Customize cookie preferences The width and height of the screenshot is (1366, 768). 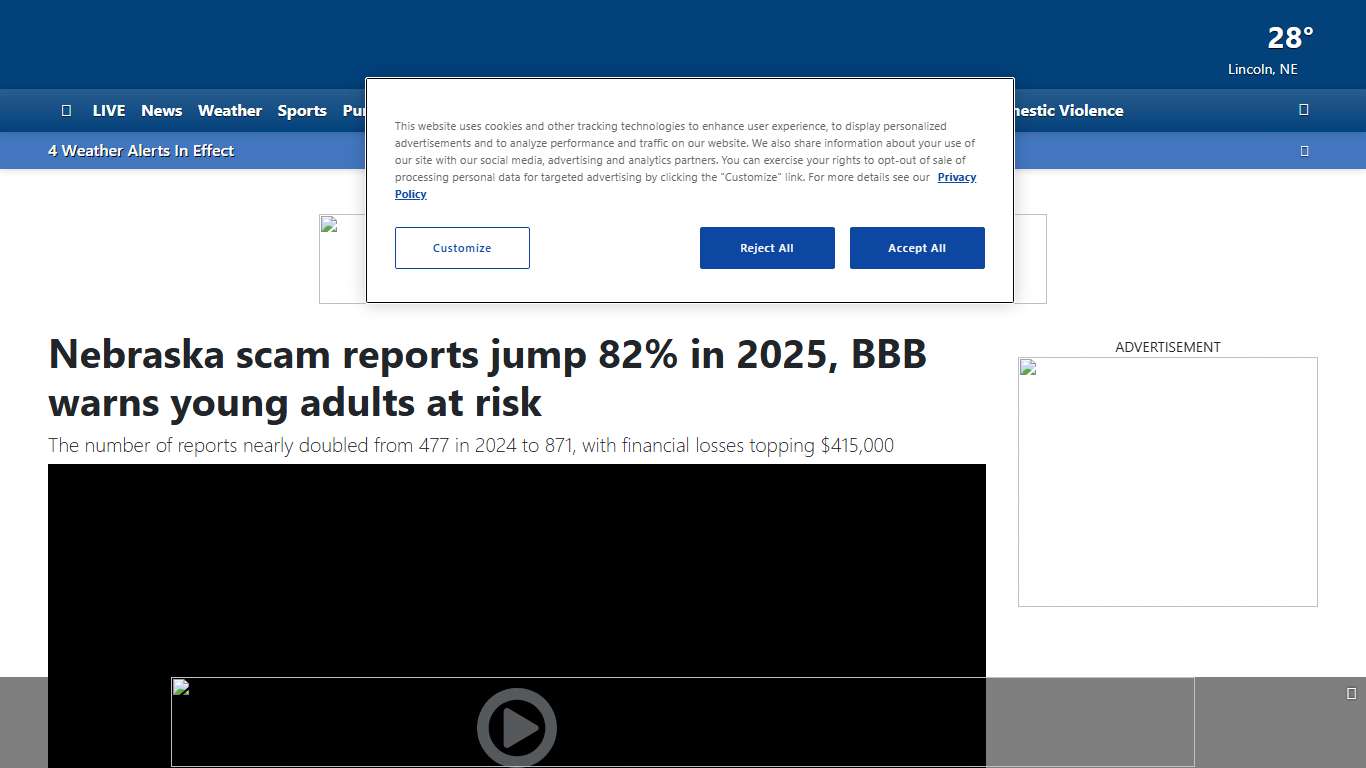pyautogui.click(x=462, y=248)
